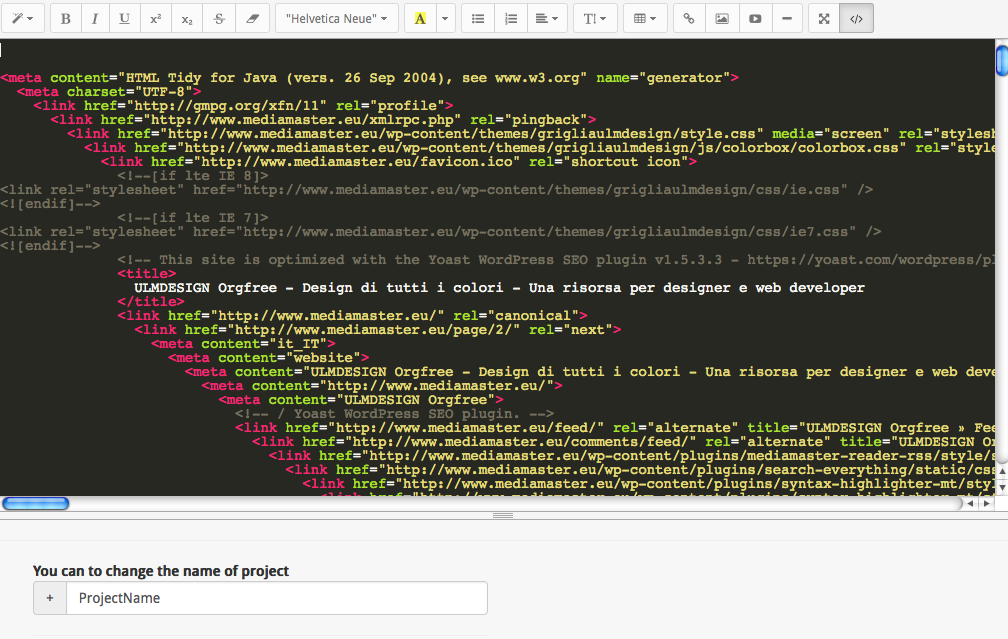Open the Helvetica Neue font dropdown
Screen dimensions: 1008x639
point(337,18)
